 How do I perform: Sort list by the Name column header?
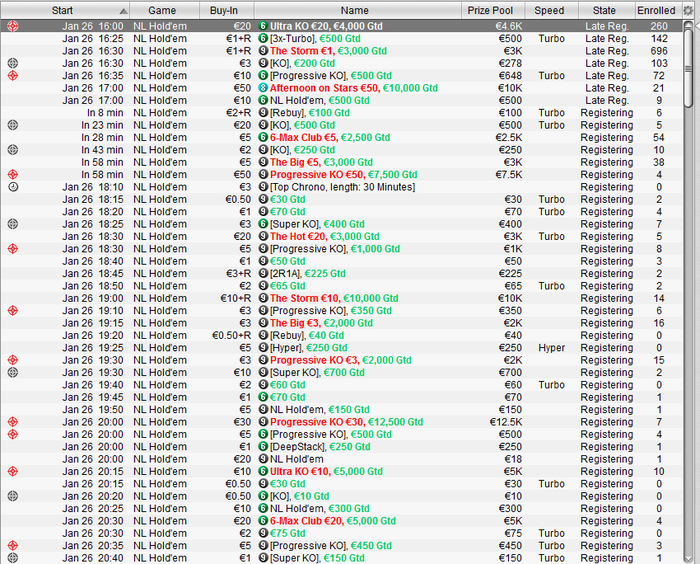(357, 10)
